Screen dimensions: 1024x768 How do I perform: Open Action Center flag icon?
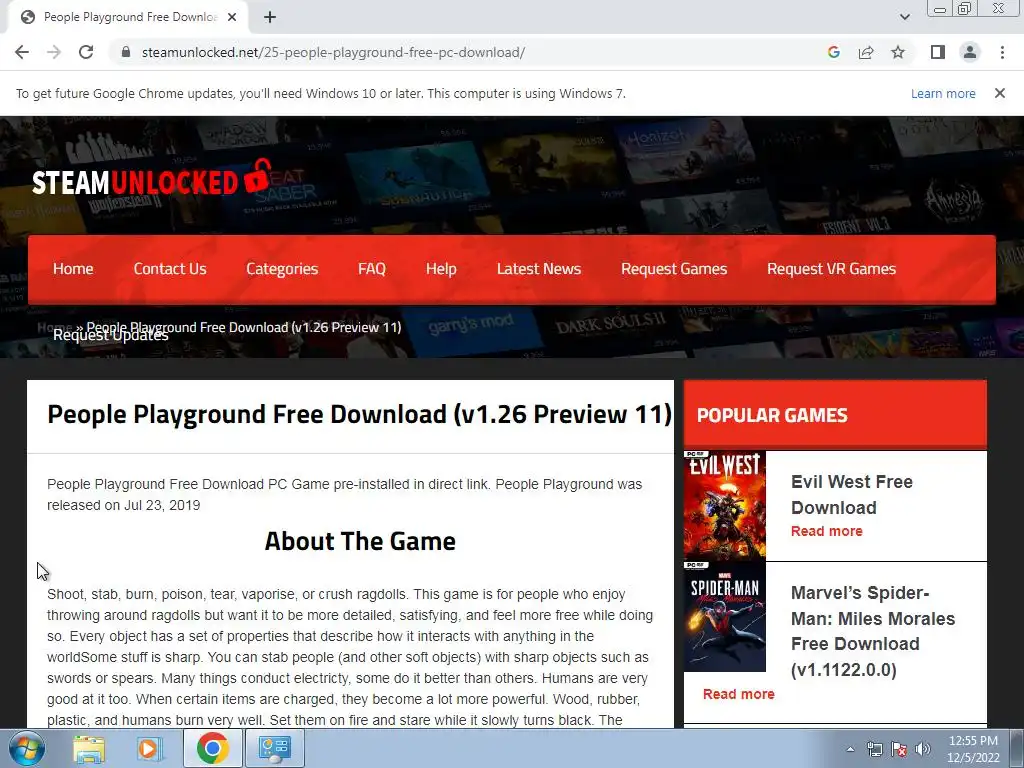tap(899, 749)
